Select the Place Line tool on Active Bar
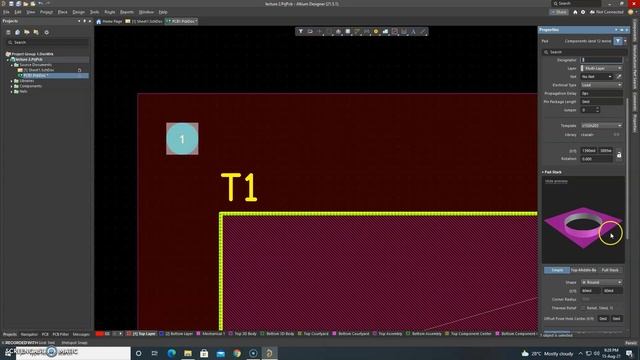This screenshot has height=360, width=640. coord(422,31)
